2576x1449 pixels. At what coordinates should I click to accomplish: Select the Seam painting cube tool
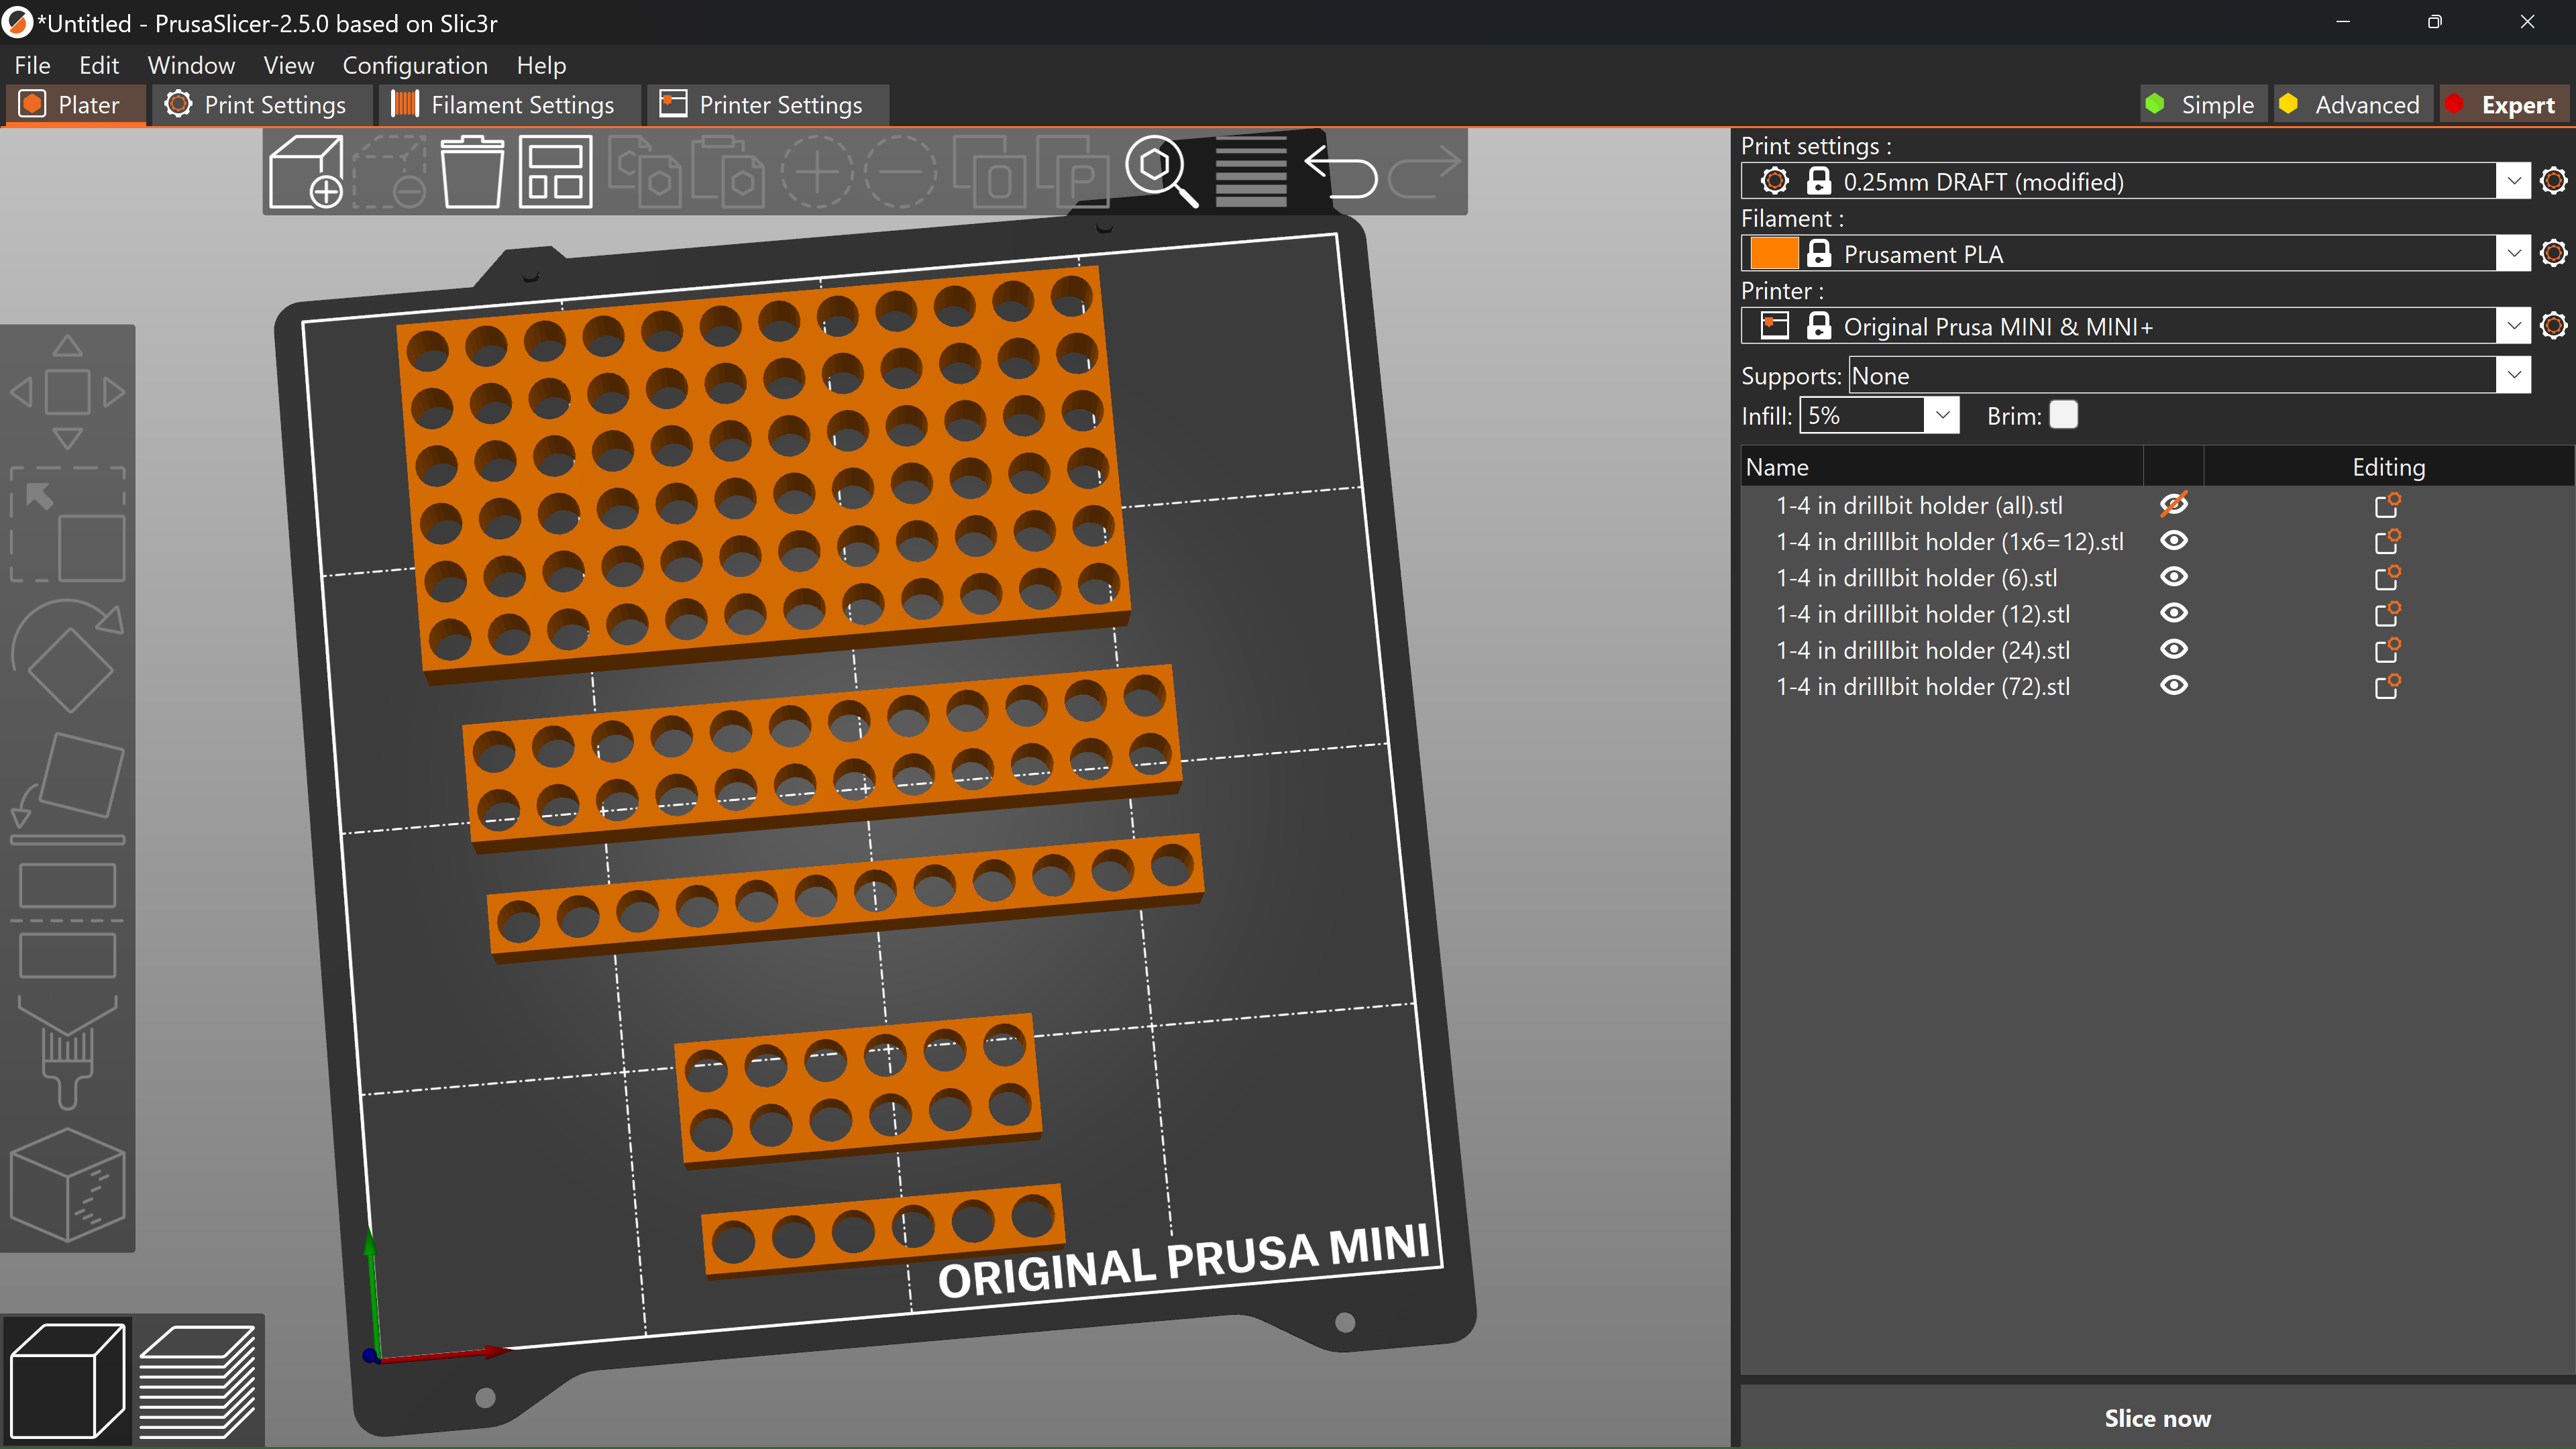point(67,1184)
